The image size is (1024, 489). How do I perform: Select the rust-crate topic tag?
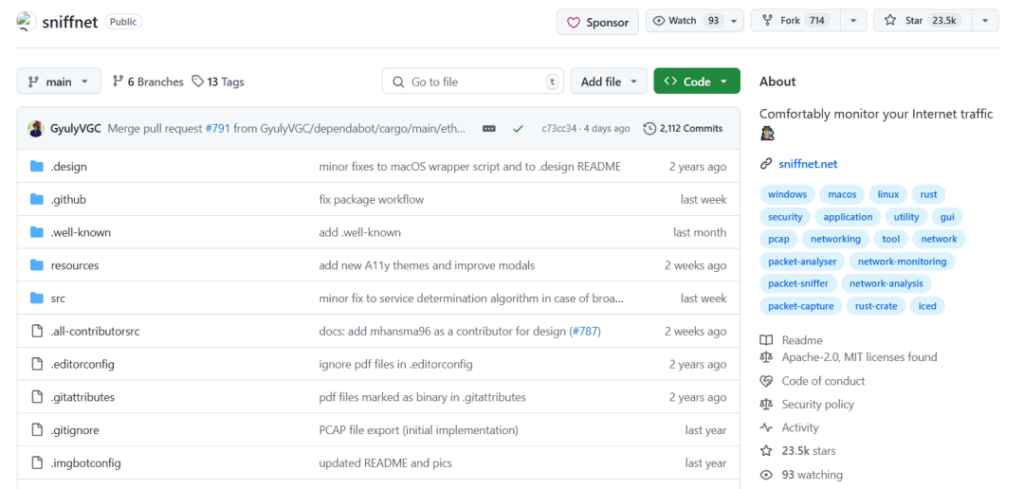[x=876, y=306]
